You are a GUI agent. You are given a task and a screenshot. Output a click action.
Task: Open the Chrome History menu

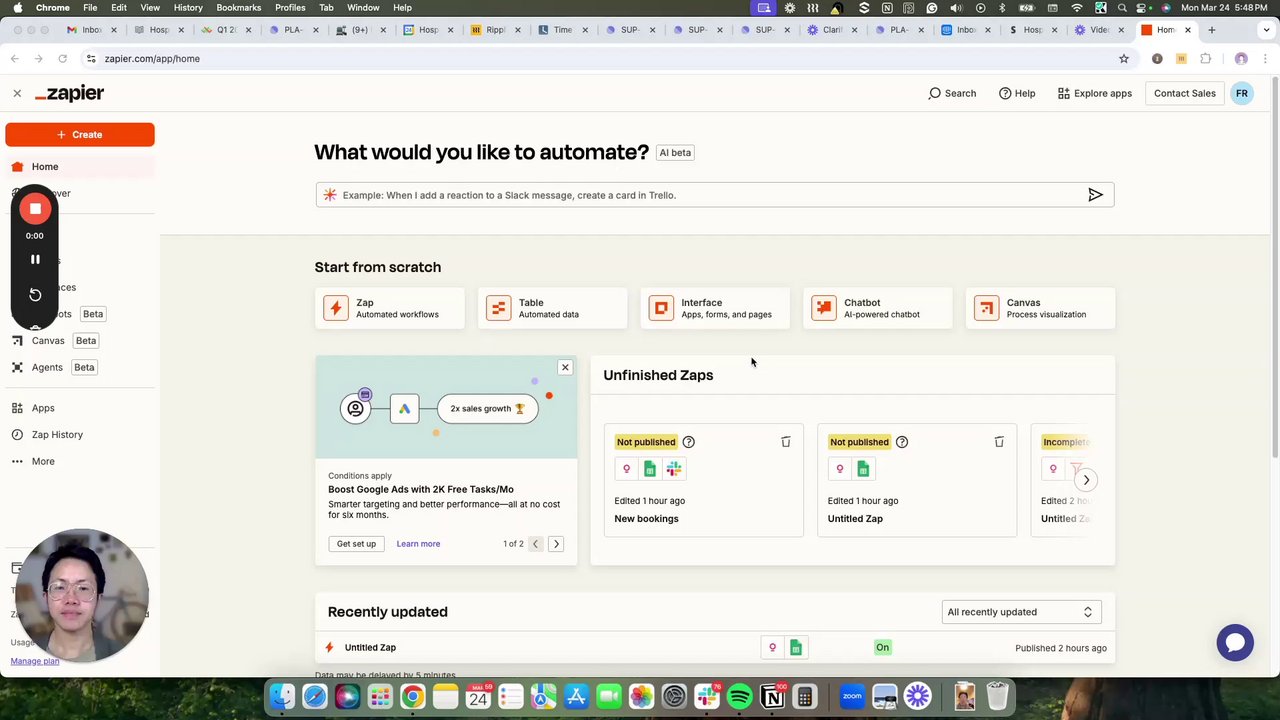[x=188, y=7]
